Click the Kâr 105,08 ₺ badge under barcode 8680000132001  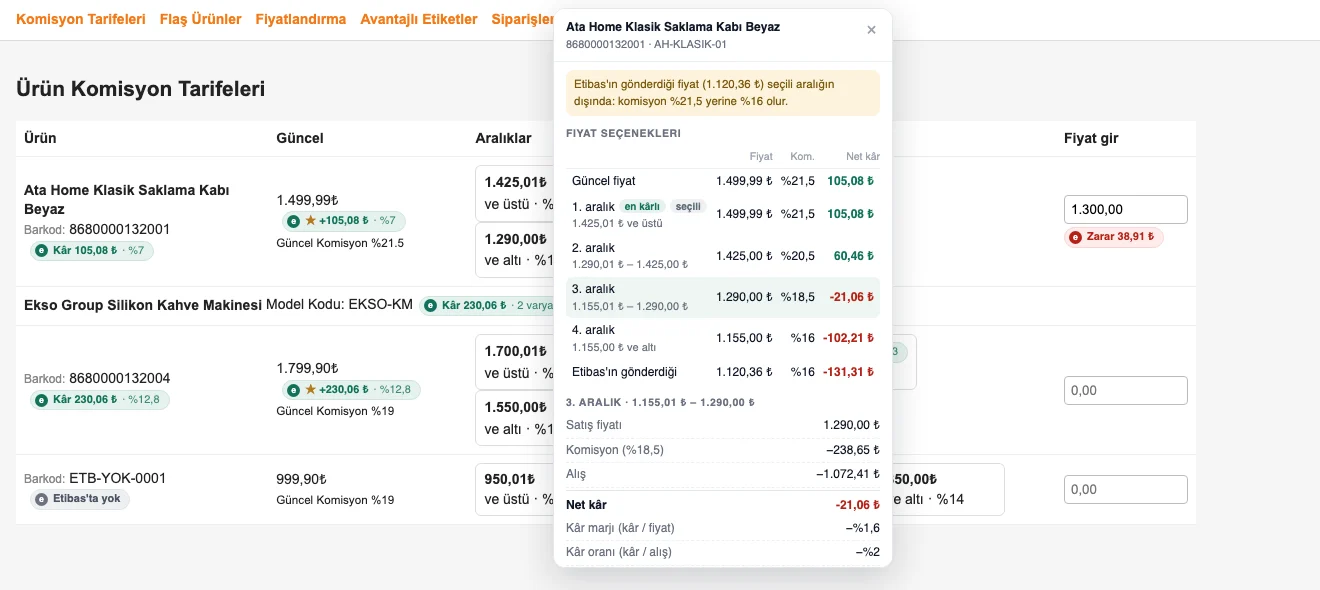tap(92, 250)
